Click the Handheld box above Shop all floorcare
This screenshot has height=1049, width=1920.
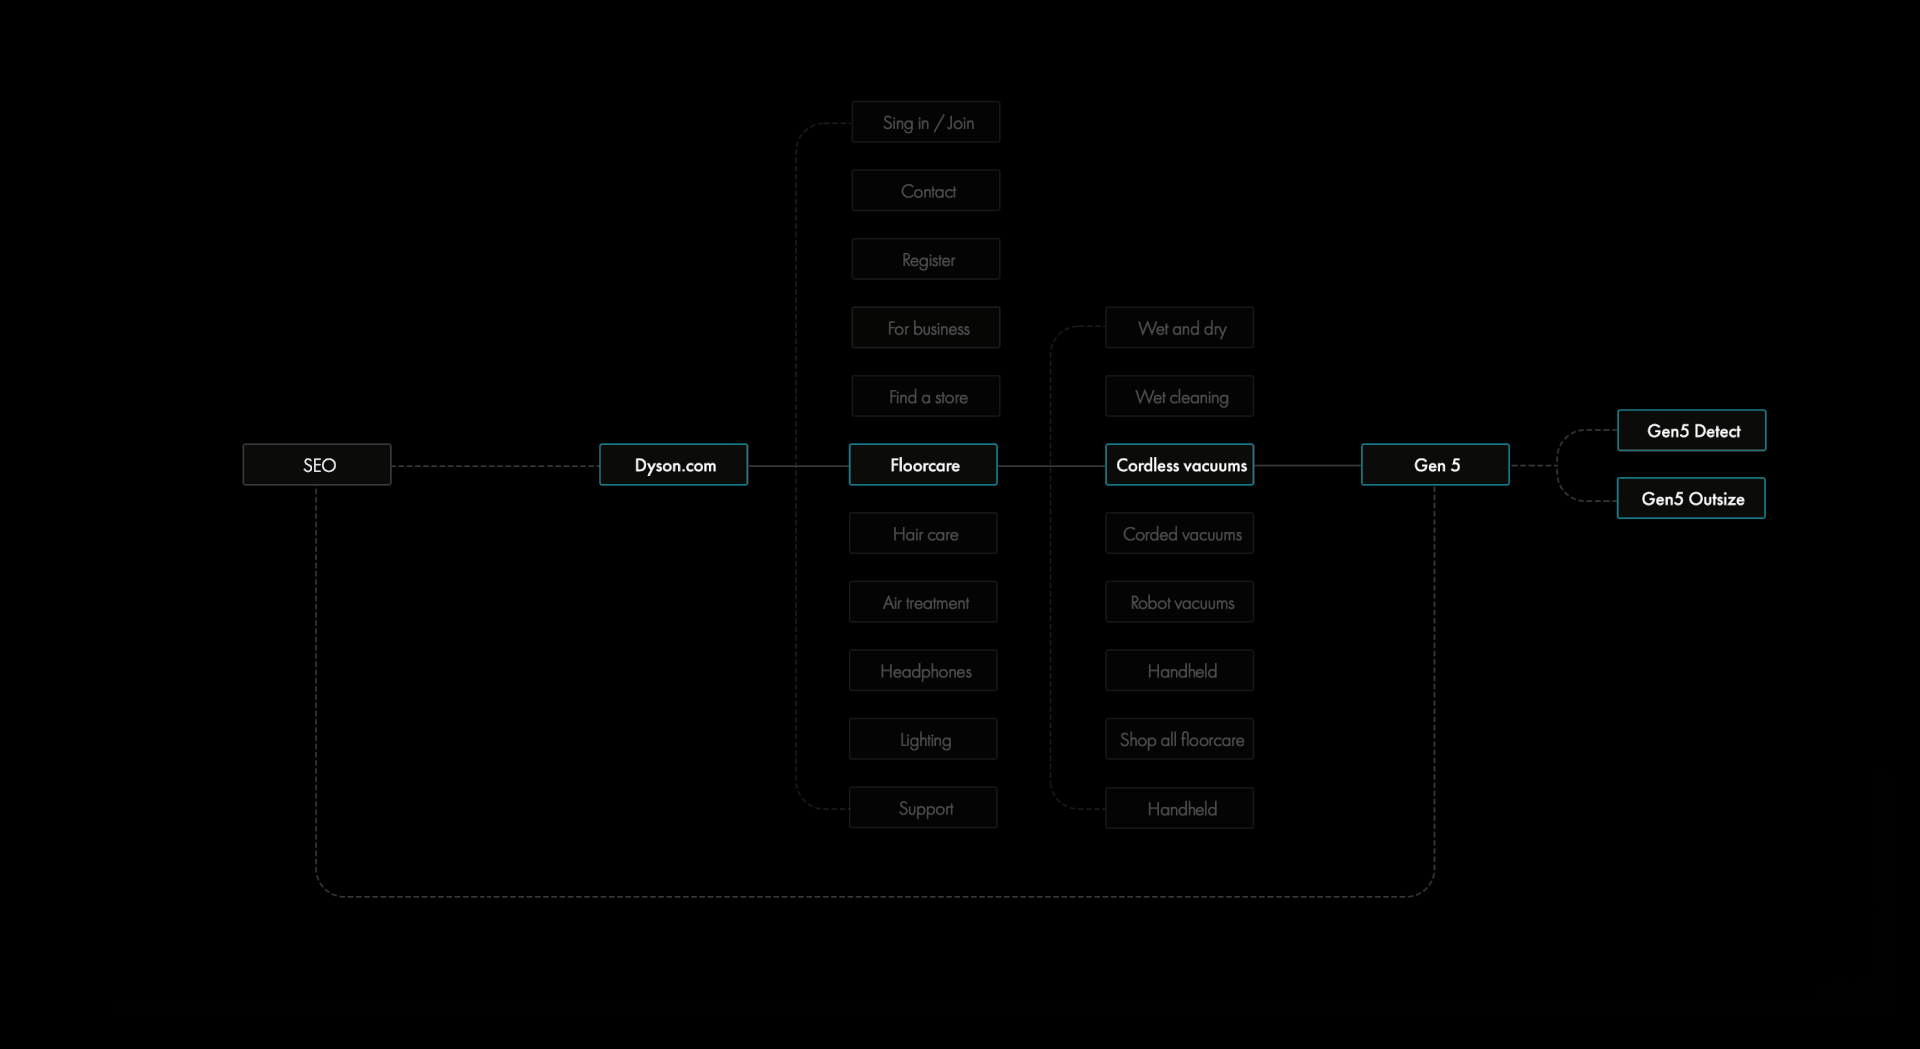[1180, 671]
